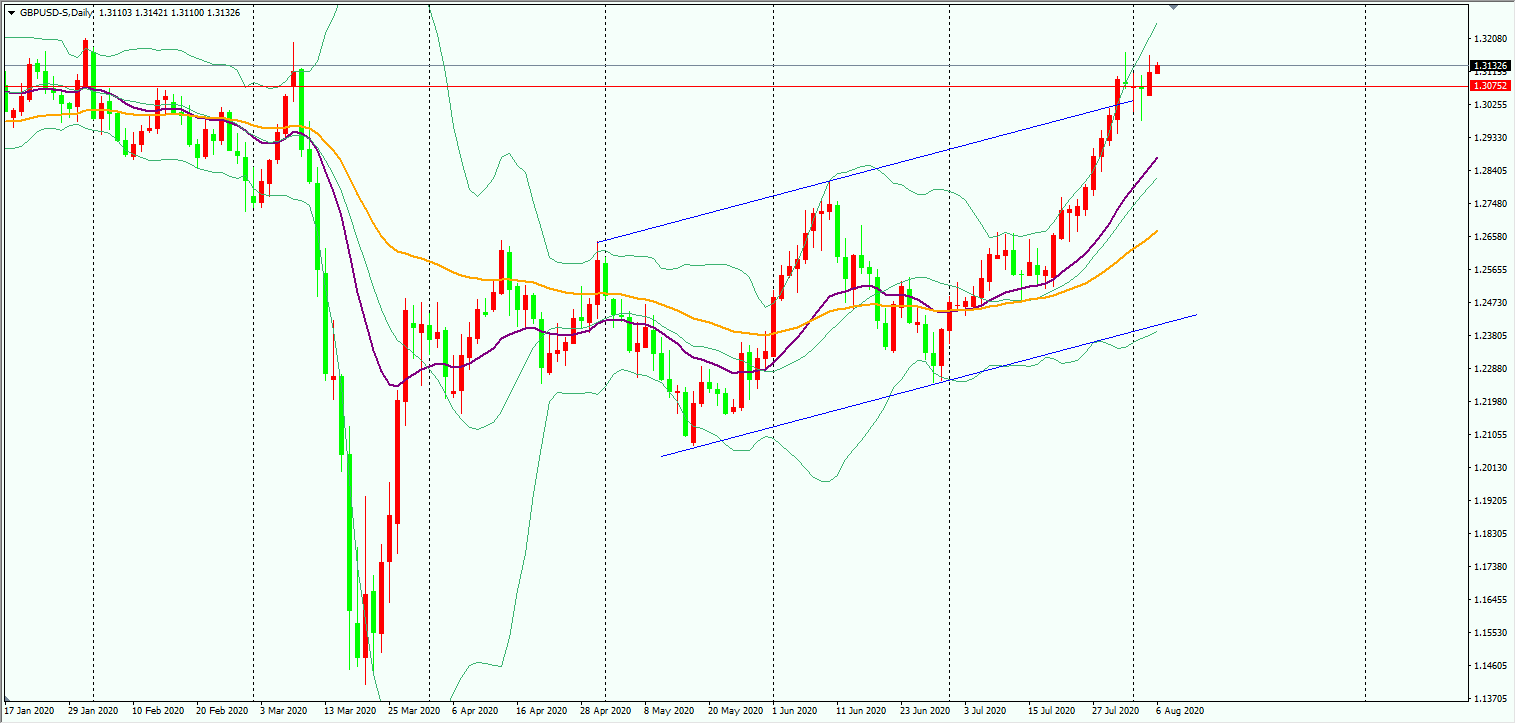Select the upper blue channel trendline

coord(865,170)
